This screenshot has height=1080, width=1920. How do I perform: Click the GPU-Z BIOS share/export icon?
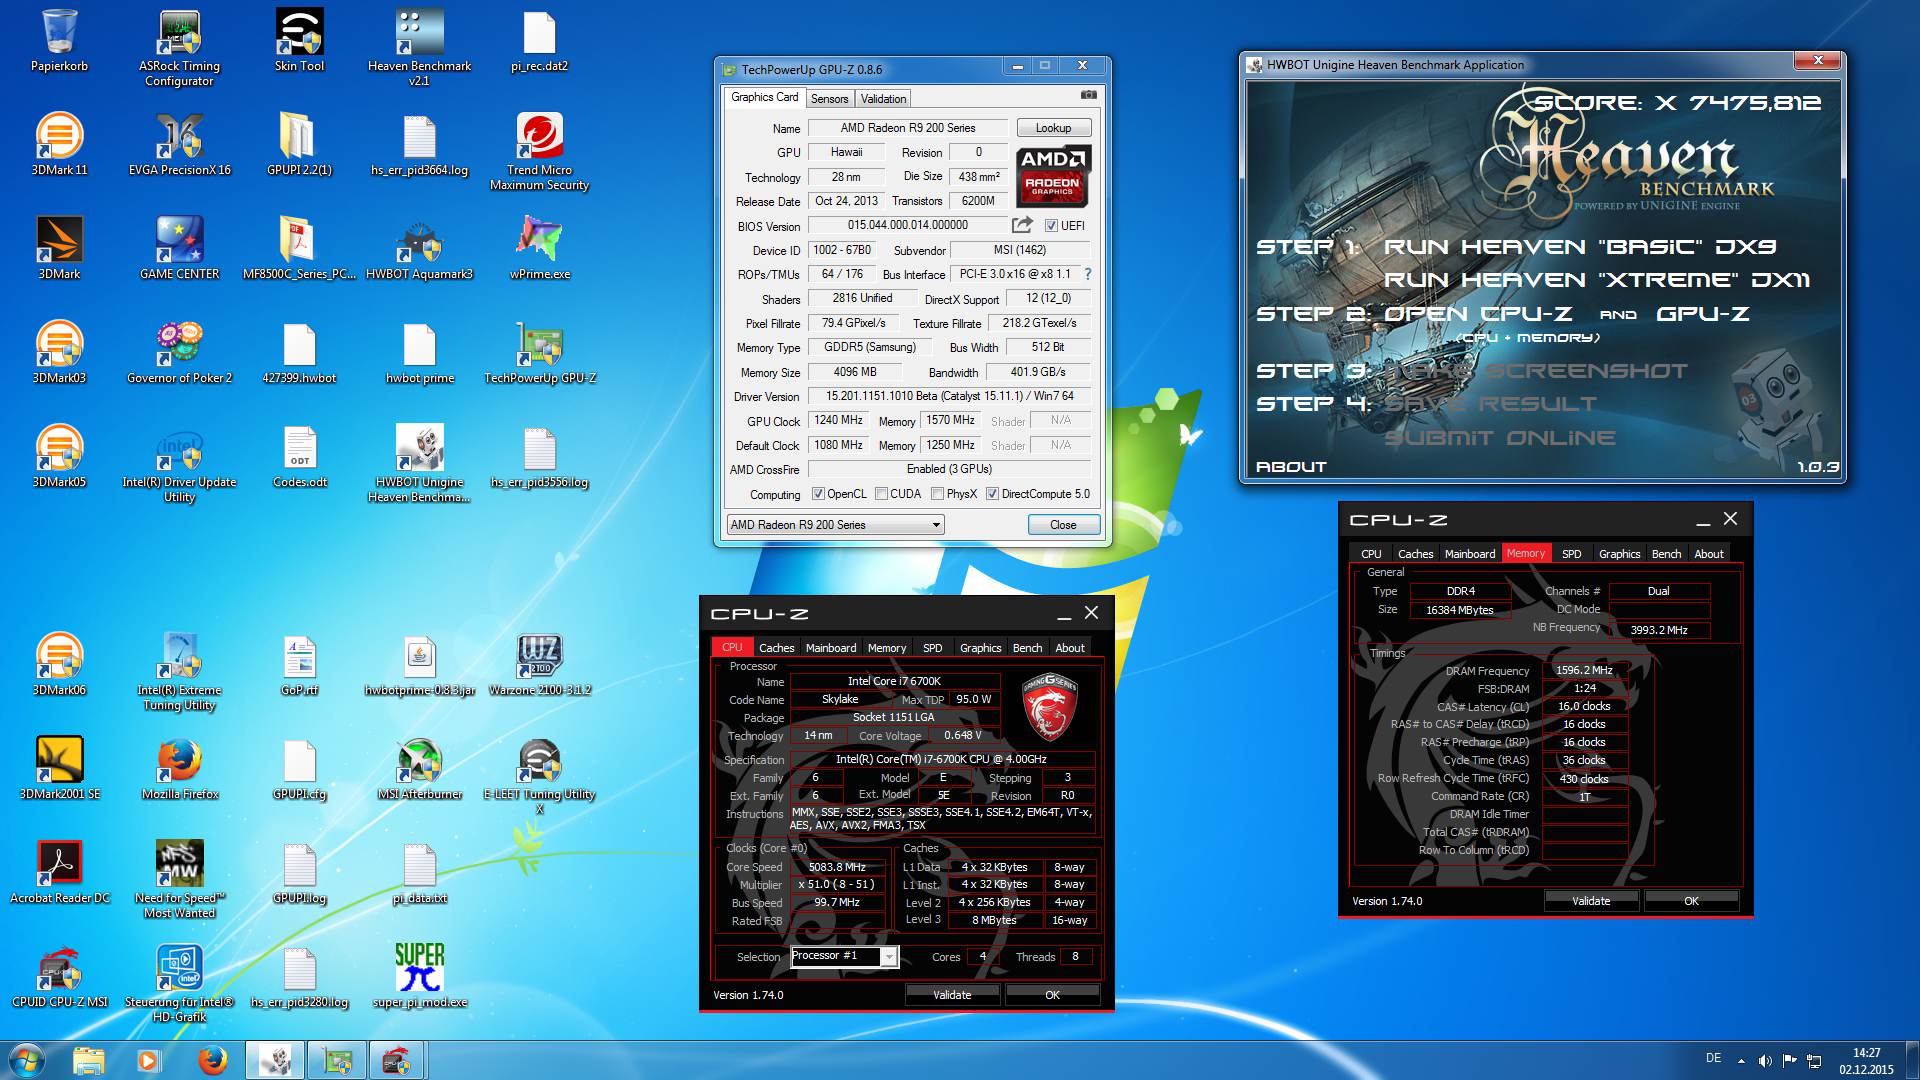pos(1022,225)
